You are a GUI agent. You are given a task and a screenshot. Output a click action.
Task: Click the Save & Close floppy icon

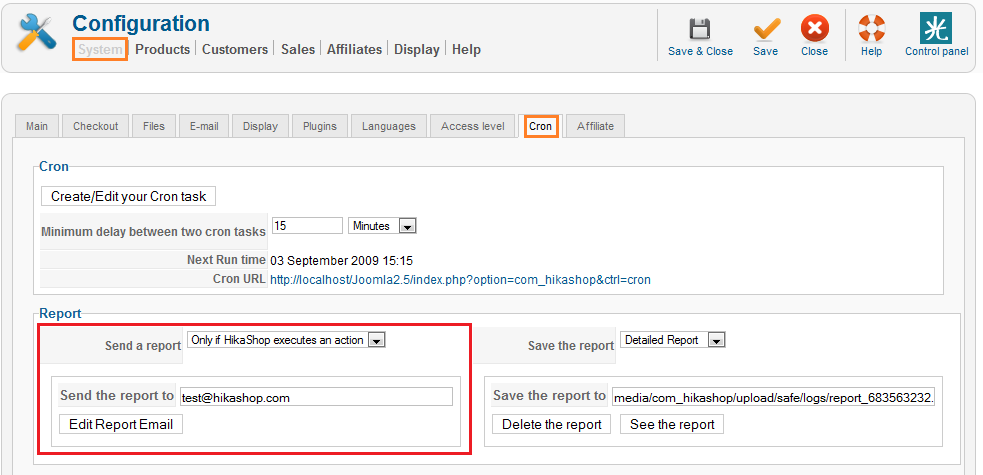click(700, 29)
